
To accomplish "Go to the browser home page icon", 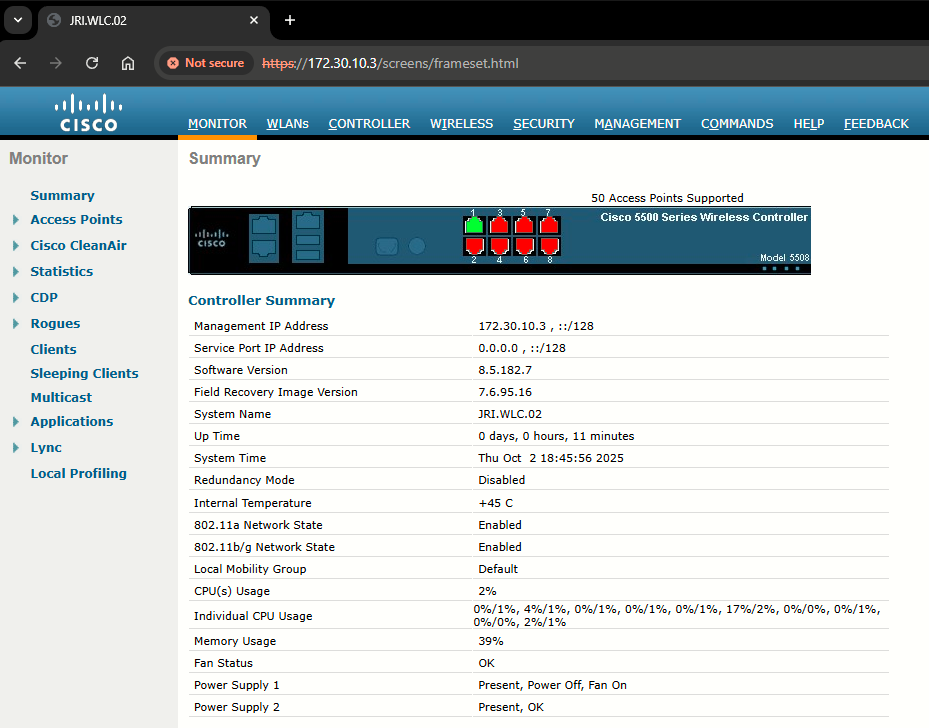I will [x=128, y=63].
